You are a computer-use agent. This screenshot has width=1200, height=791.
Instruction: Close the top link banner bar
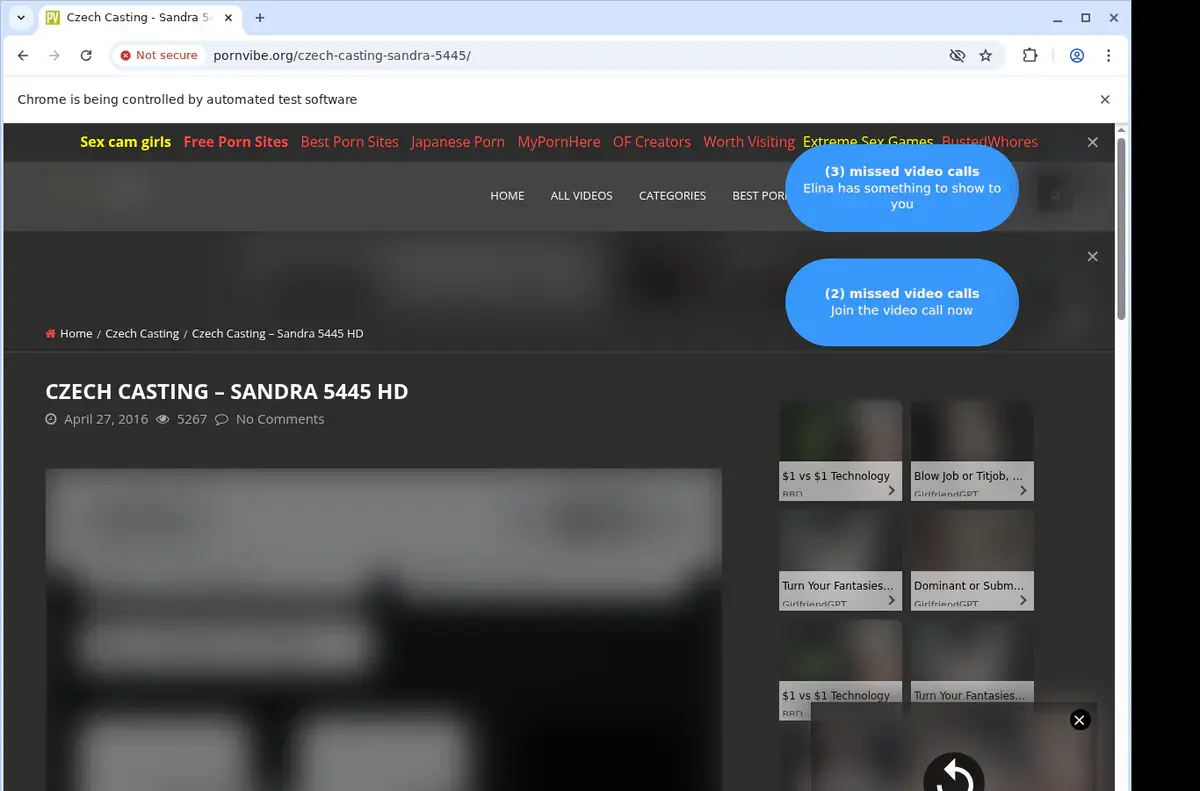point(1093,143)
